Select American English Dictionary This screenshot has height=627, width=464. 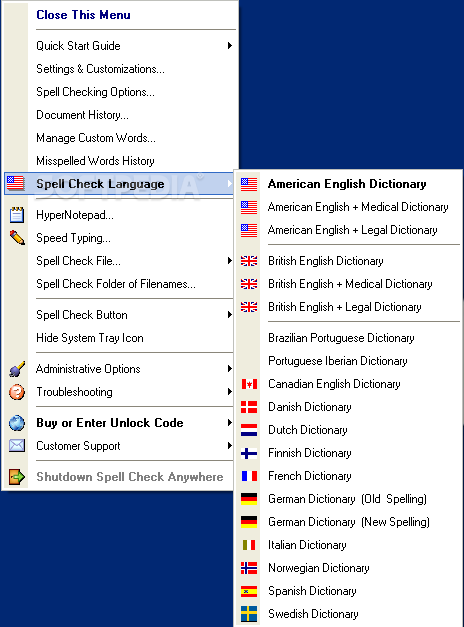tap(347, 184)
